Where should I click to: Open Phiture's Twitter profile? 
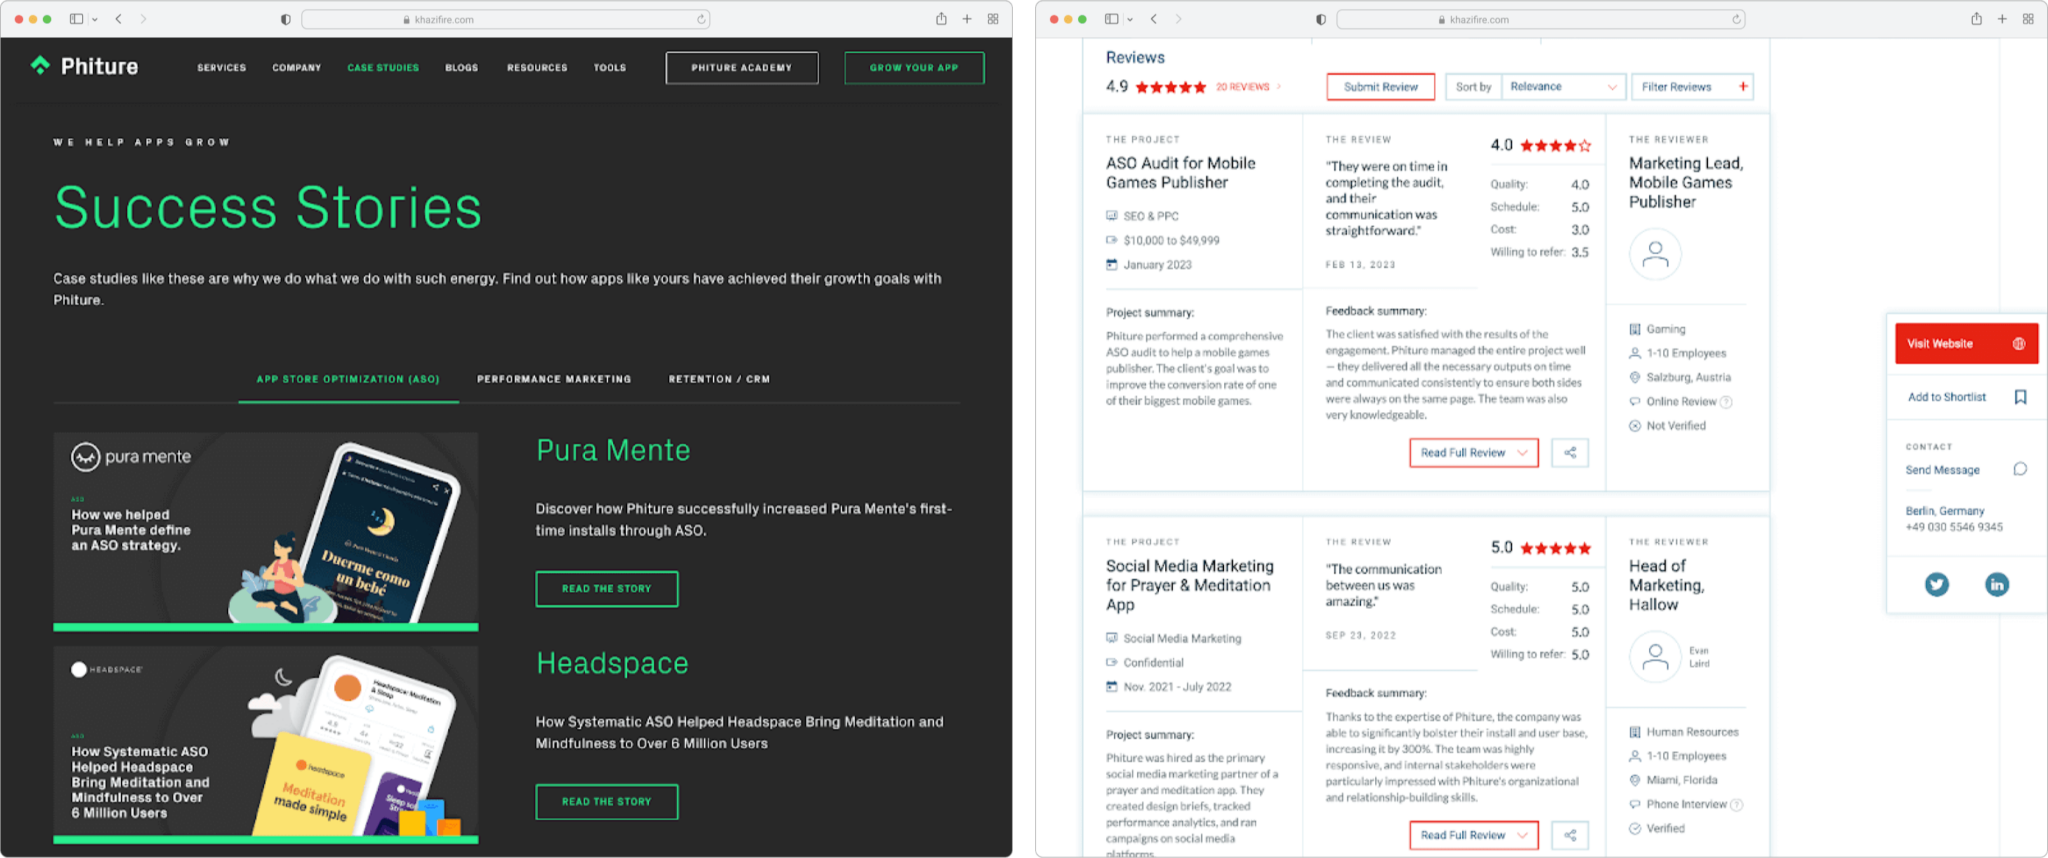tap(1937, 584)
